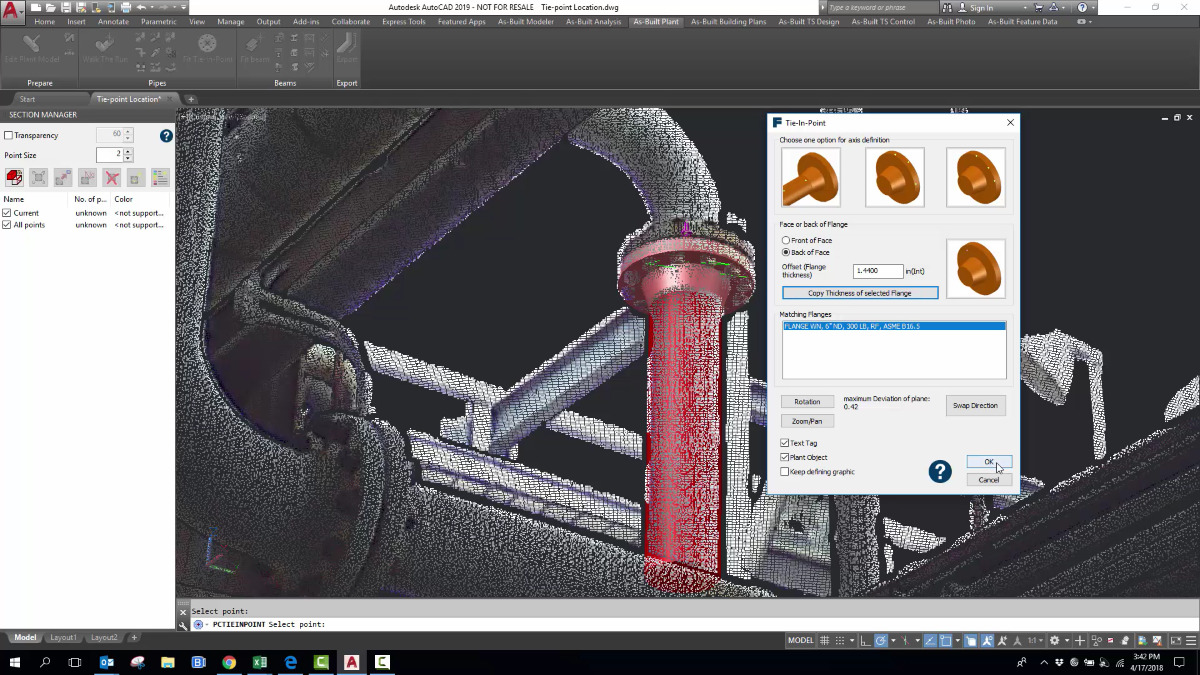Increase Point Size with up arrow
Viewport: 1200px width, 675px height.
tap(128, 151)
